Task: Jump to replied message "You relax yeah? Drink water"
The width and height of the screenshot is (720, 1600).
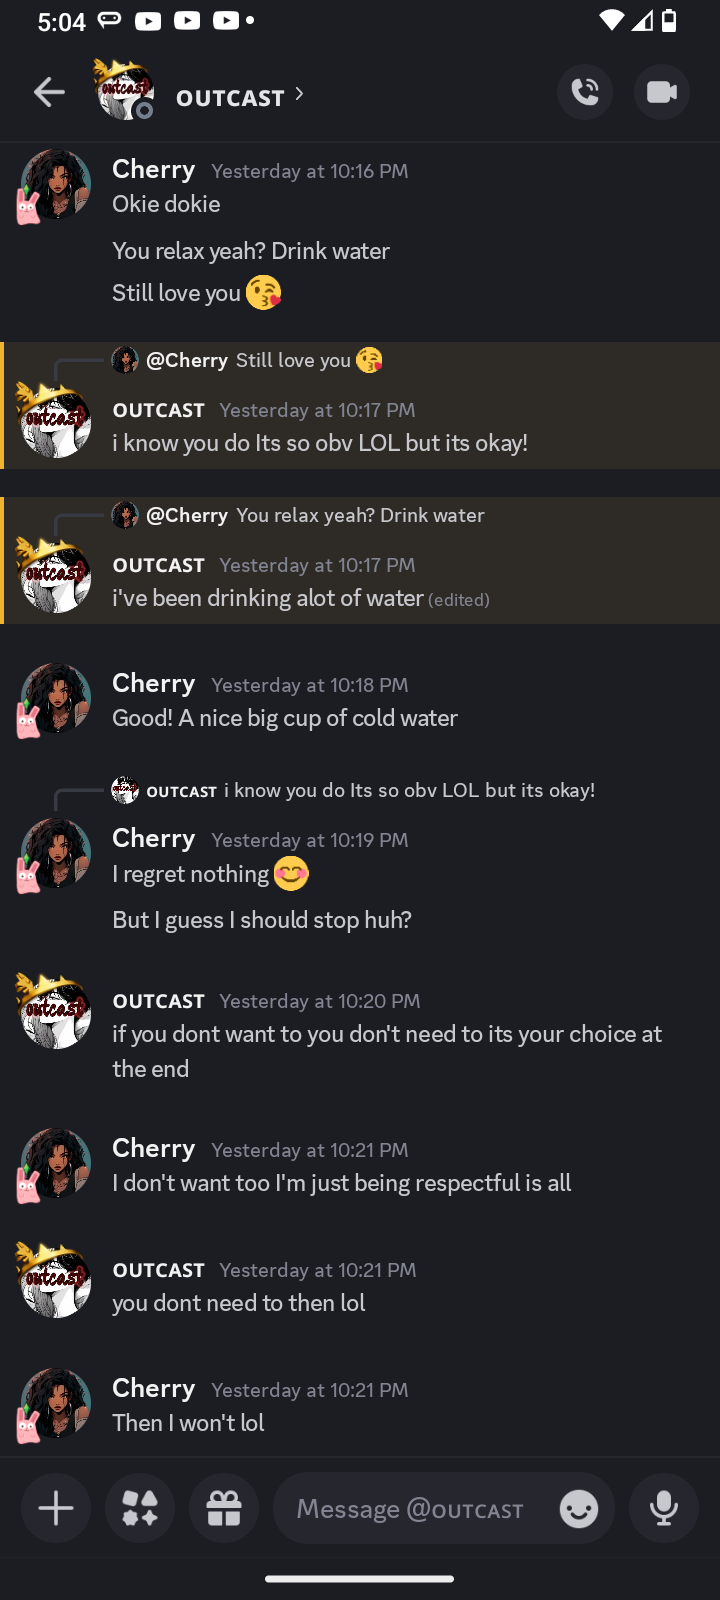Action: point(360,515)
